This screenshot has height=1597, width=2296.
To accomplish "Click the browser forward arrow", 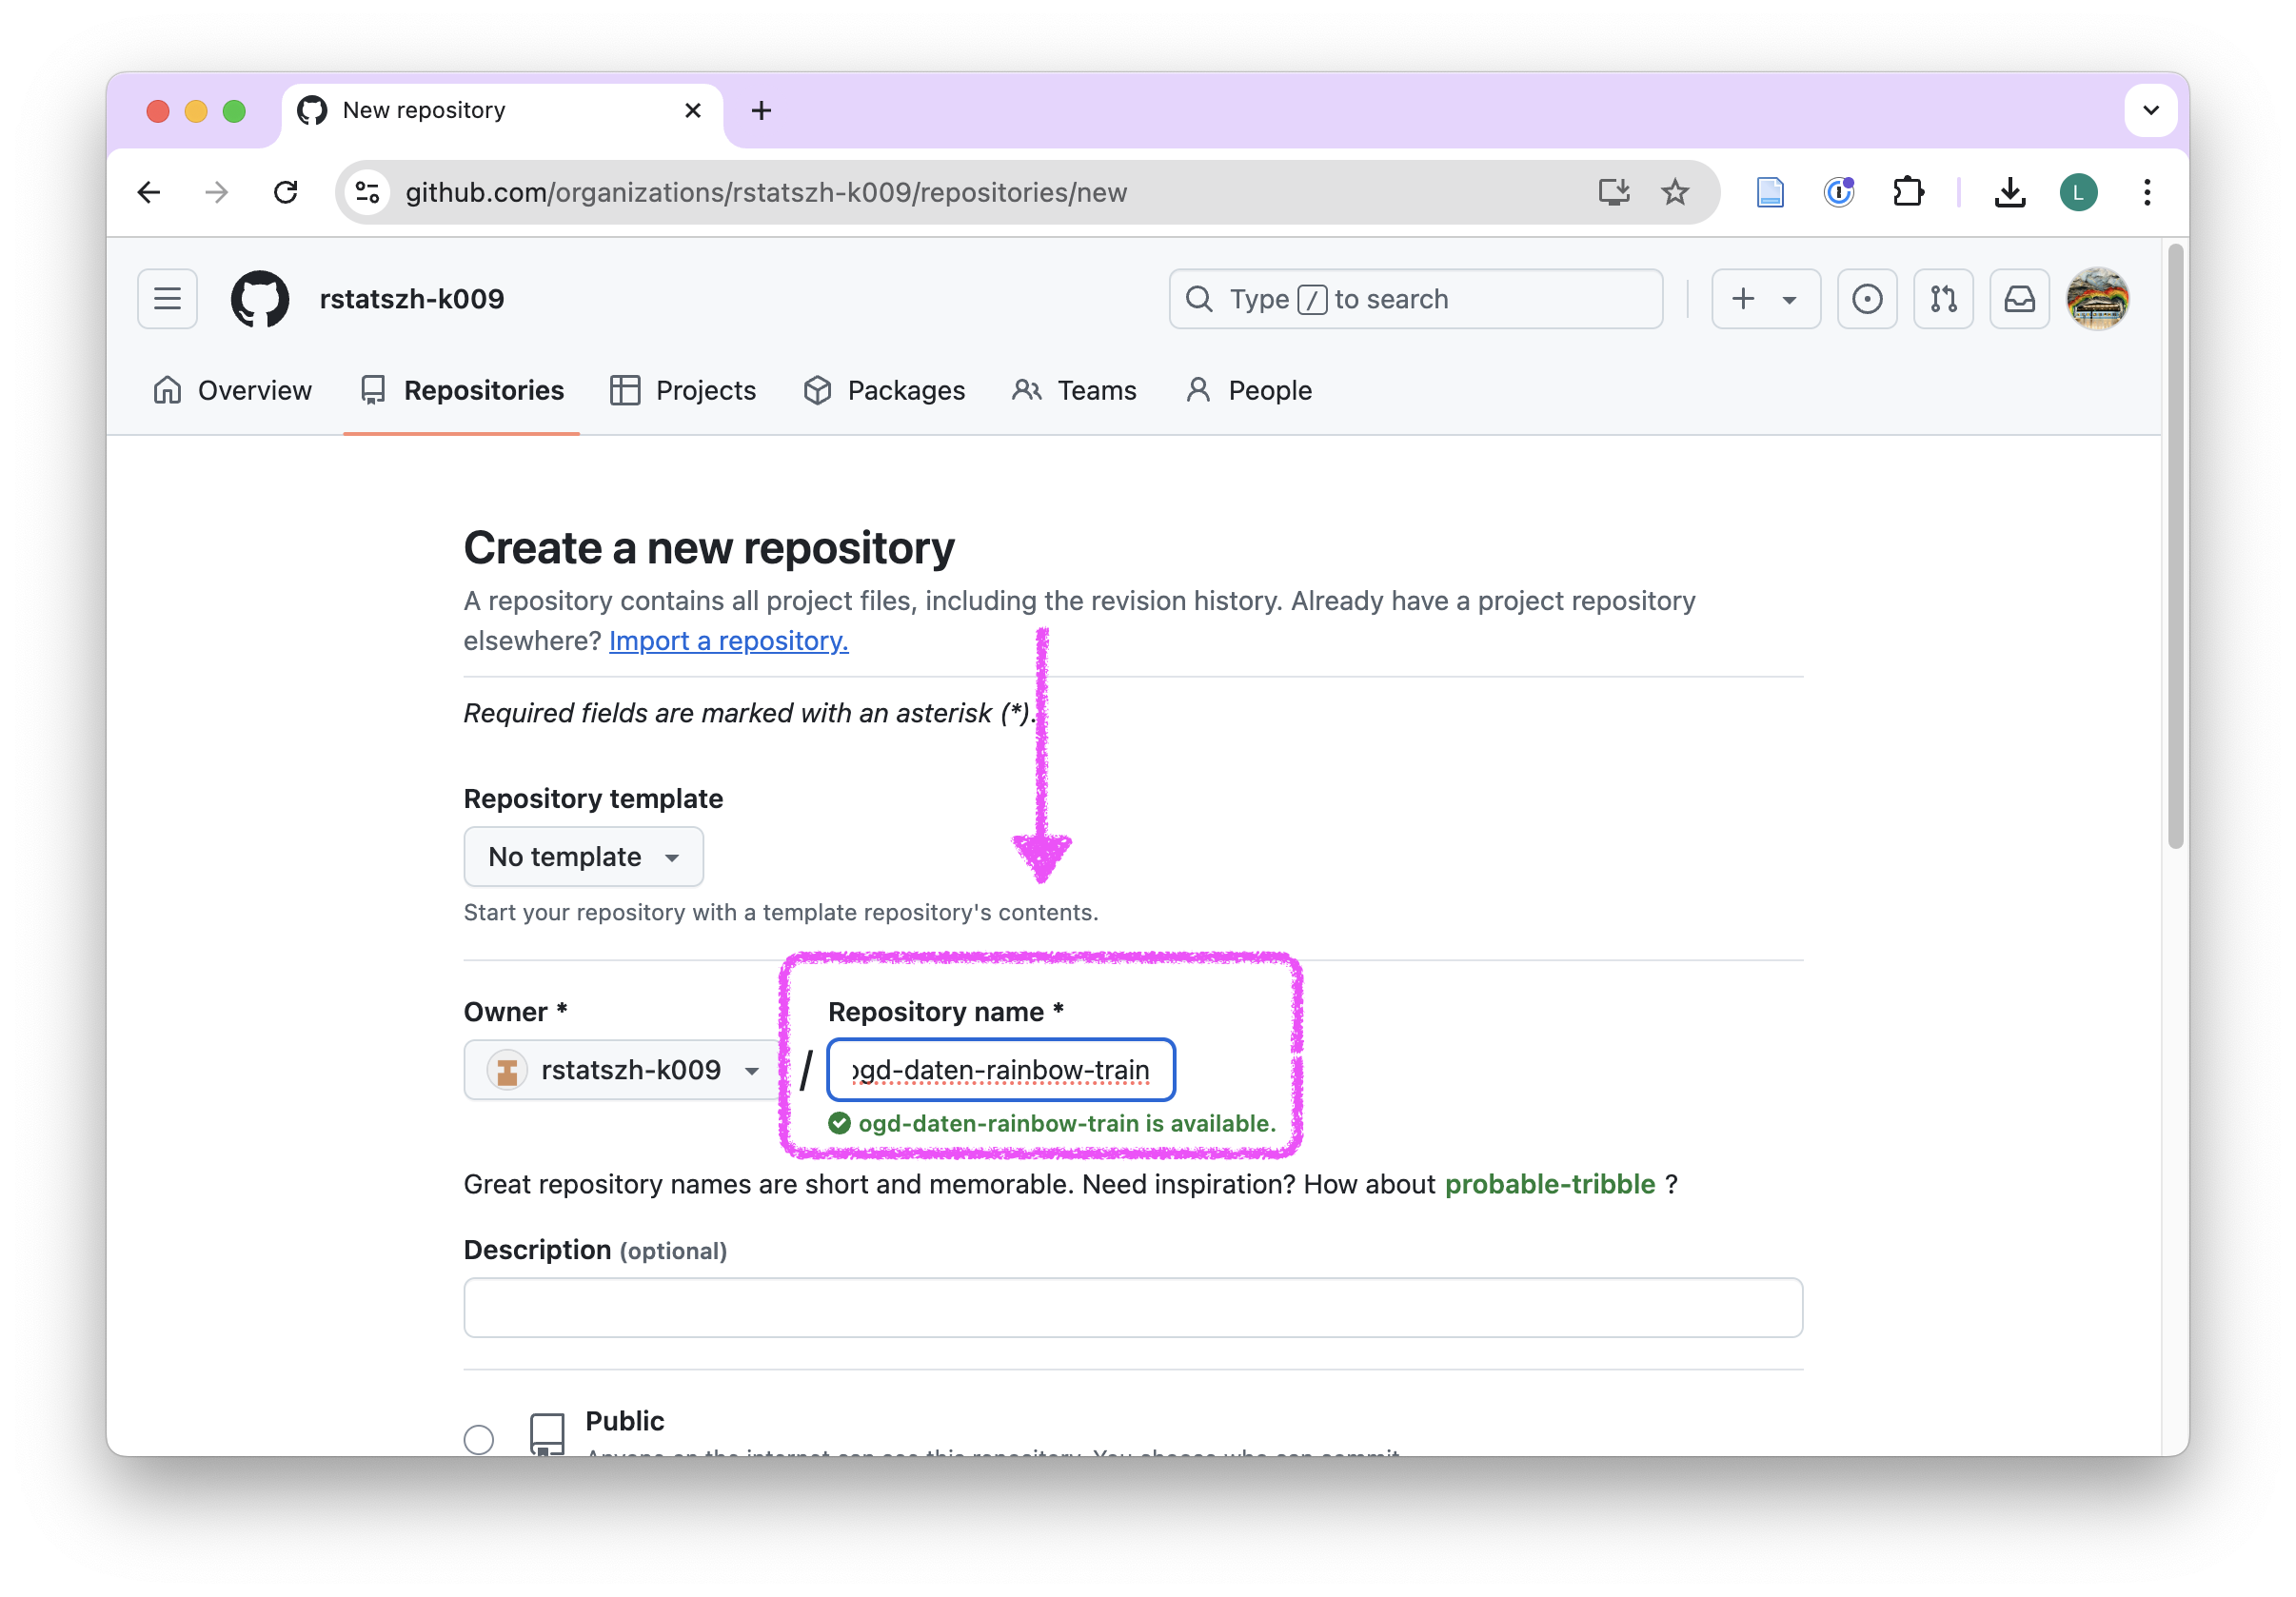I will point(217,192).
